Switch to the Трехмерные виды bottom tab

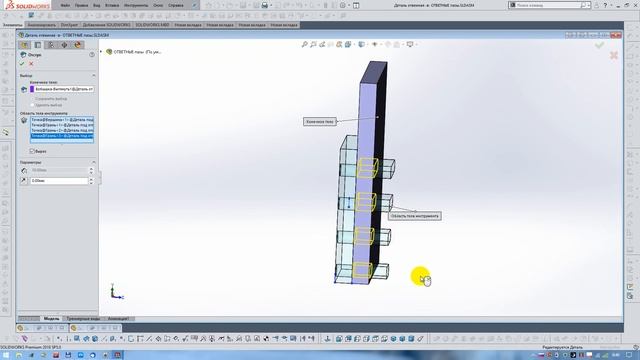[x=83, y=319]
